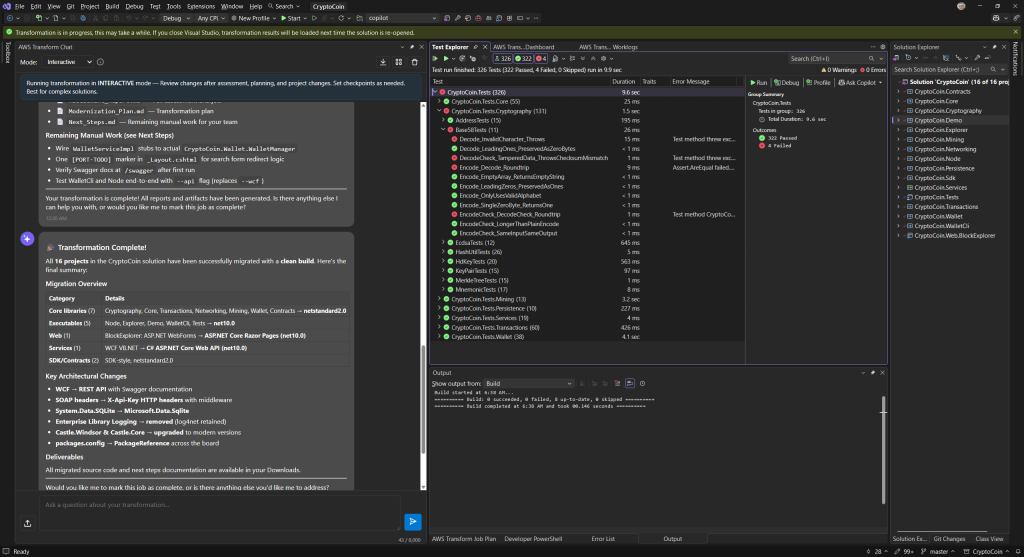Switch to the Git Changes tab

[949, 539]
